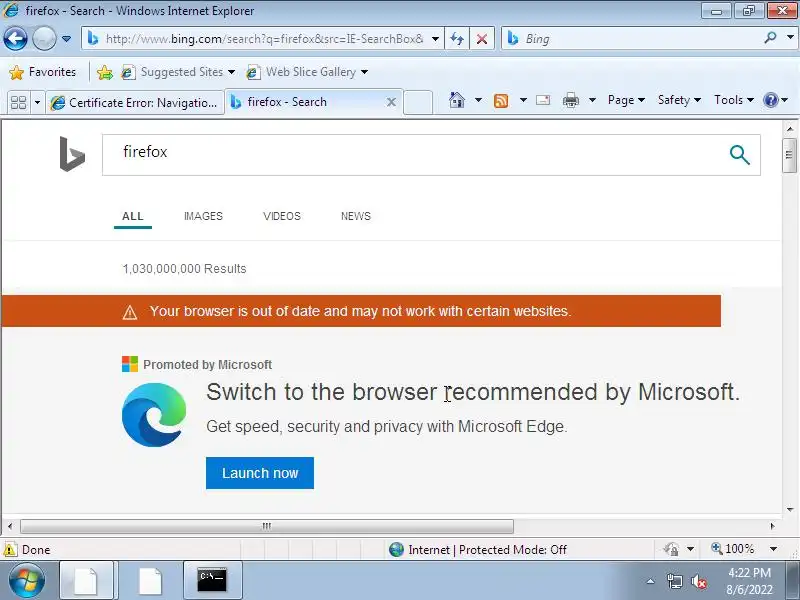This screenshot has width=800, height=600.
Task: Click the horizontal scrollbar right arrow
Action: click(x=772, y=526)
